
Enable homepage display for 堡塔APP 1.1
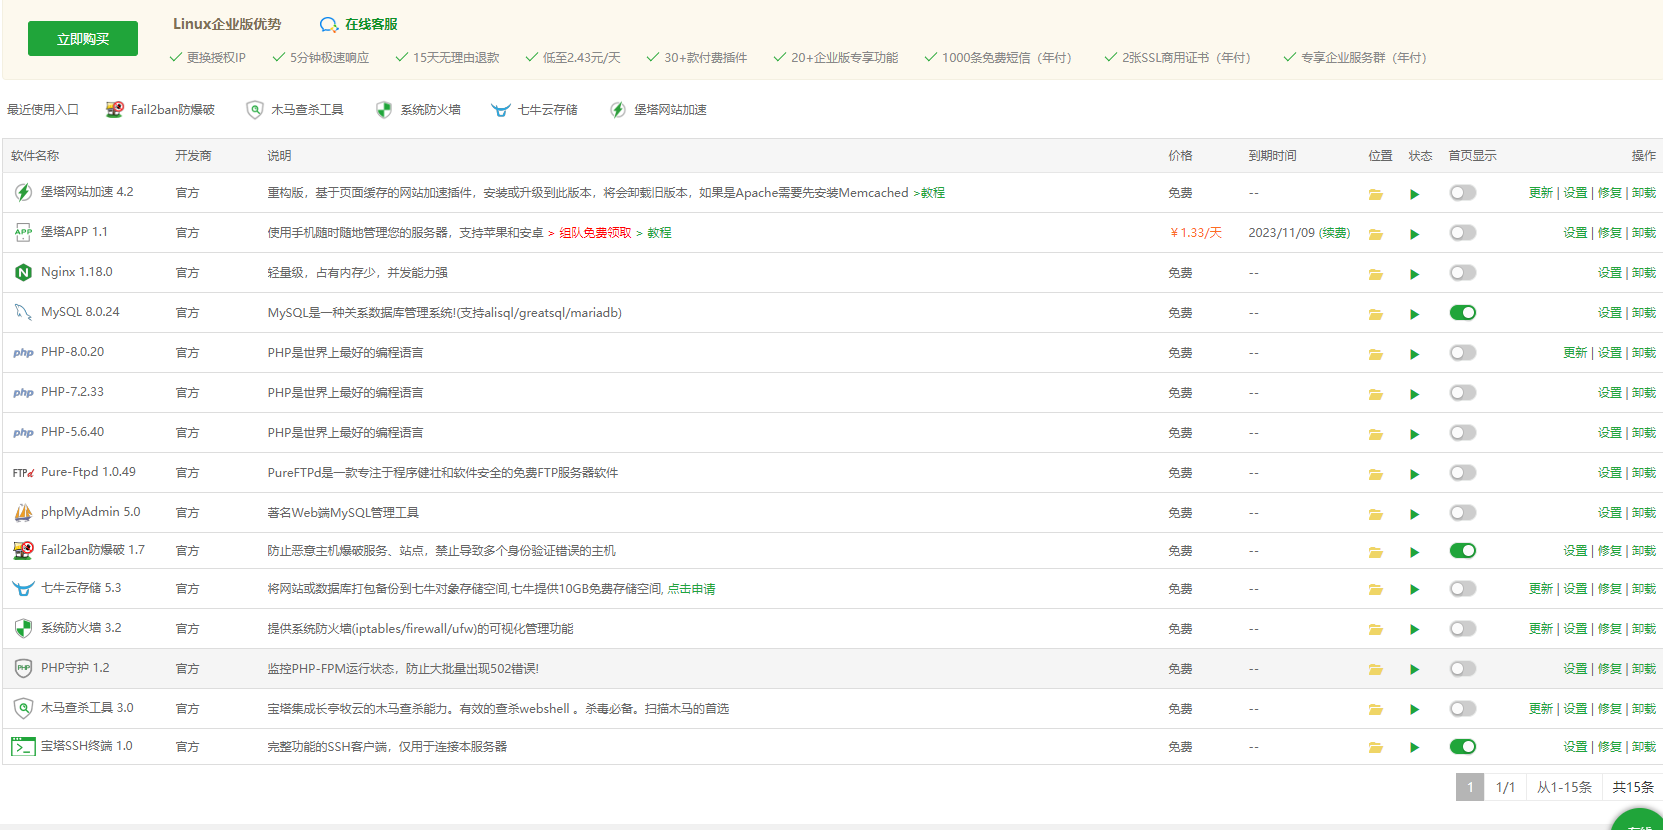click(x=1463, y=233)
